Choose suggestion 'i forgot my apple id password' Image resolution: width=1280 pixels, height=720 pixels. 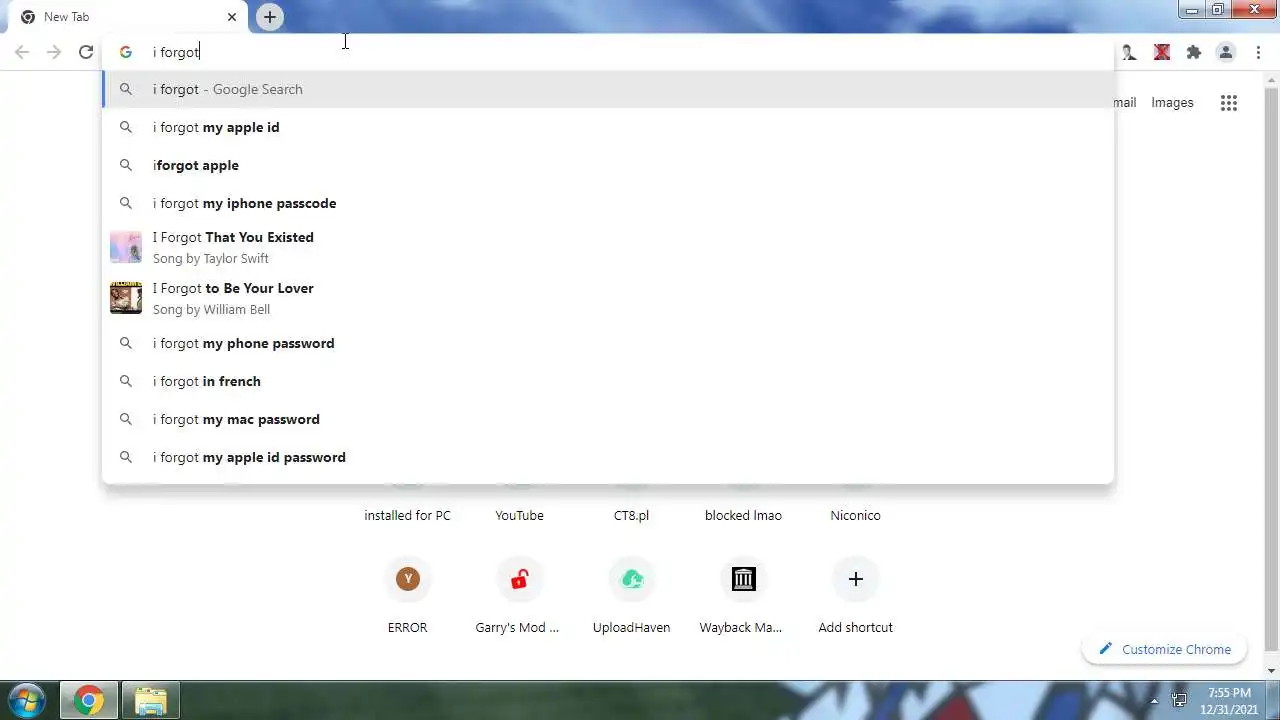608,457
